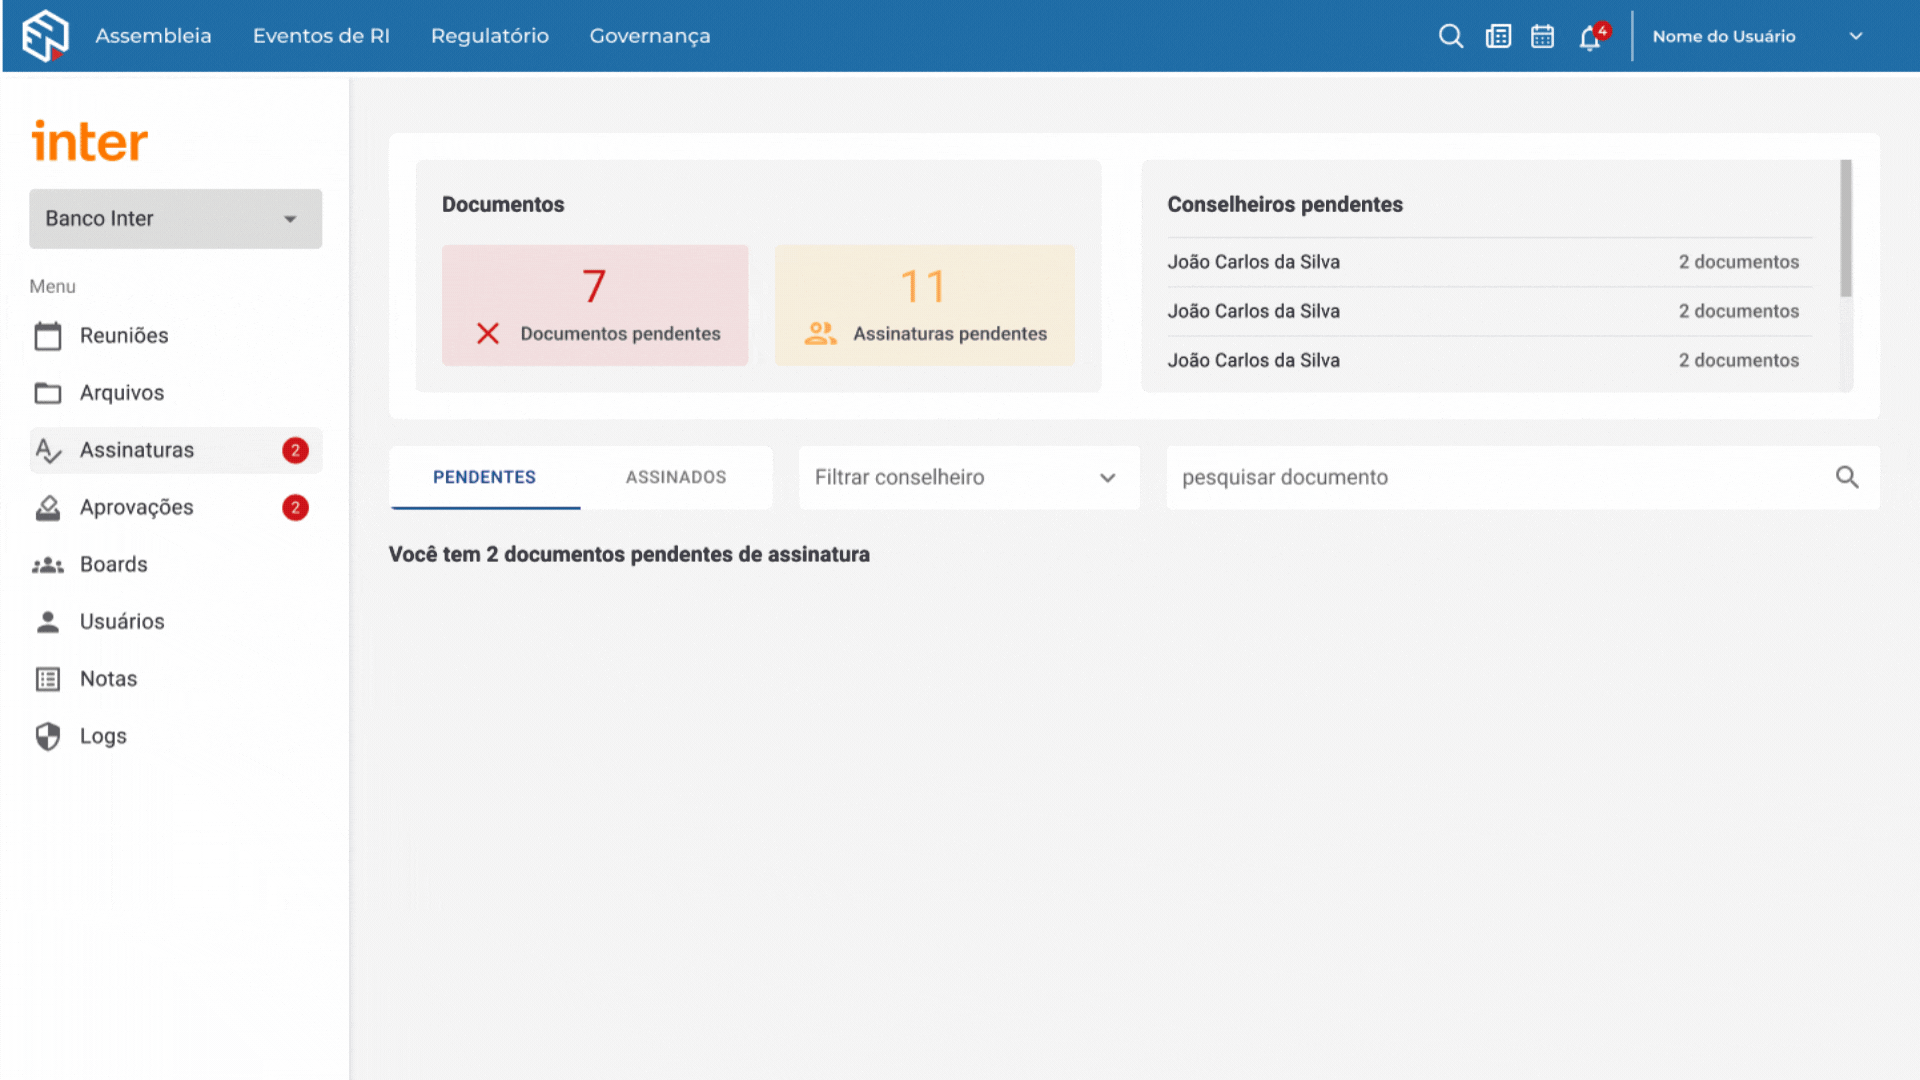Open the news list icon in header
The image size is (1920, 1080).
point(1498,36)
